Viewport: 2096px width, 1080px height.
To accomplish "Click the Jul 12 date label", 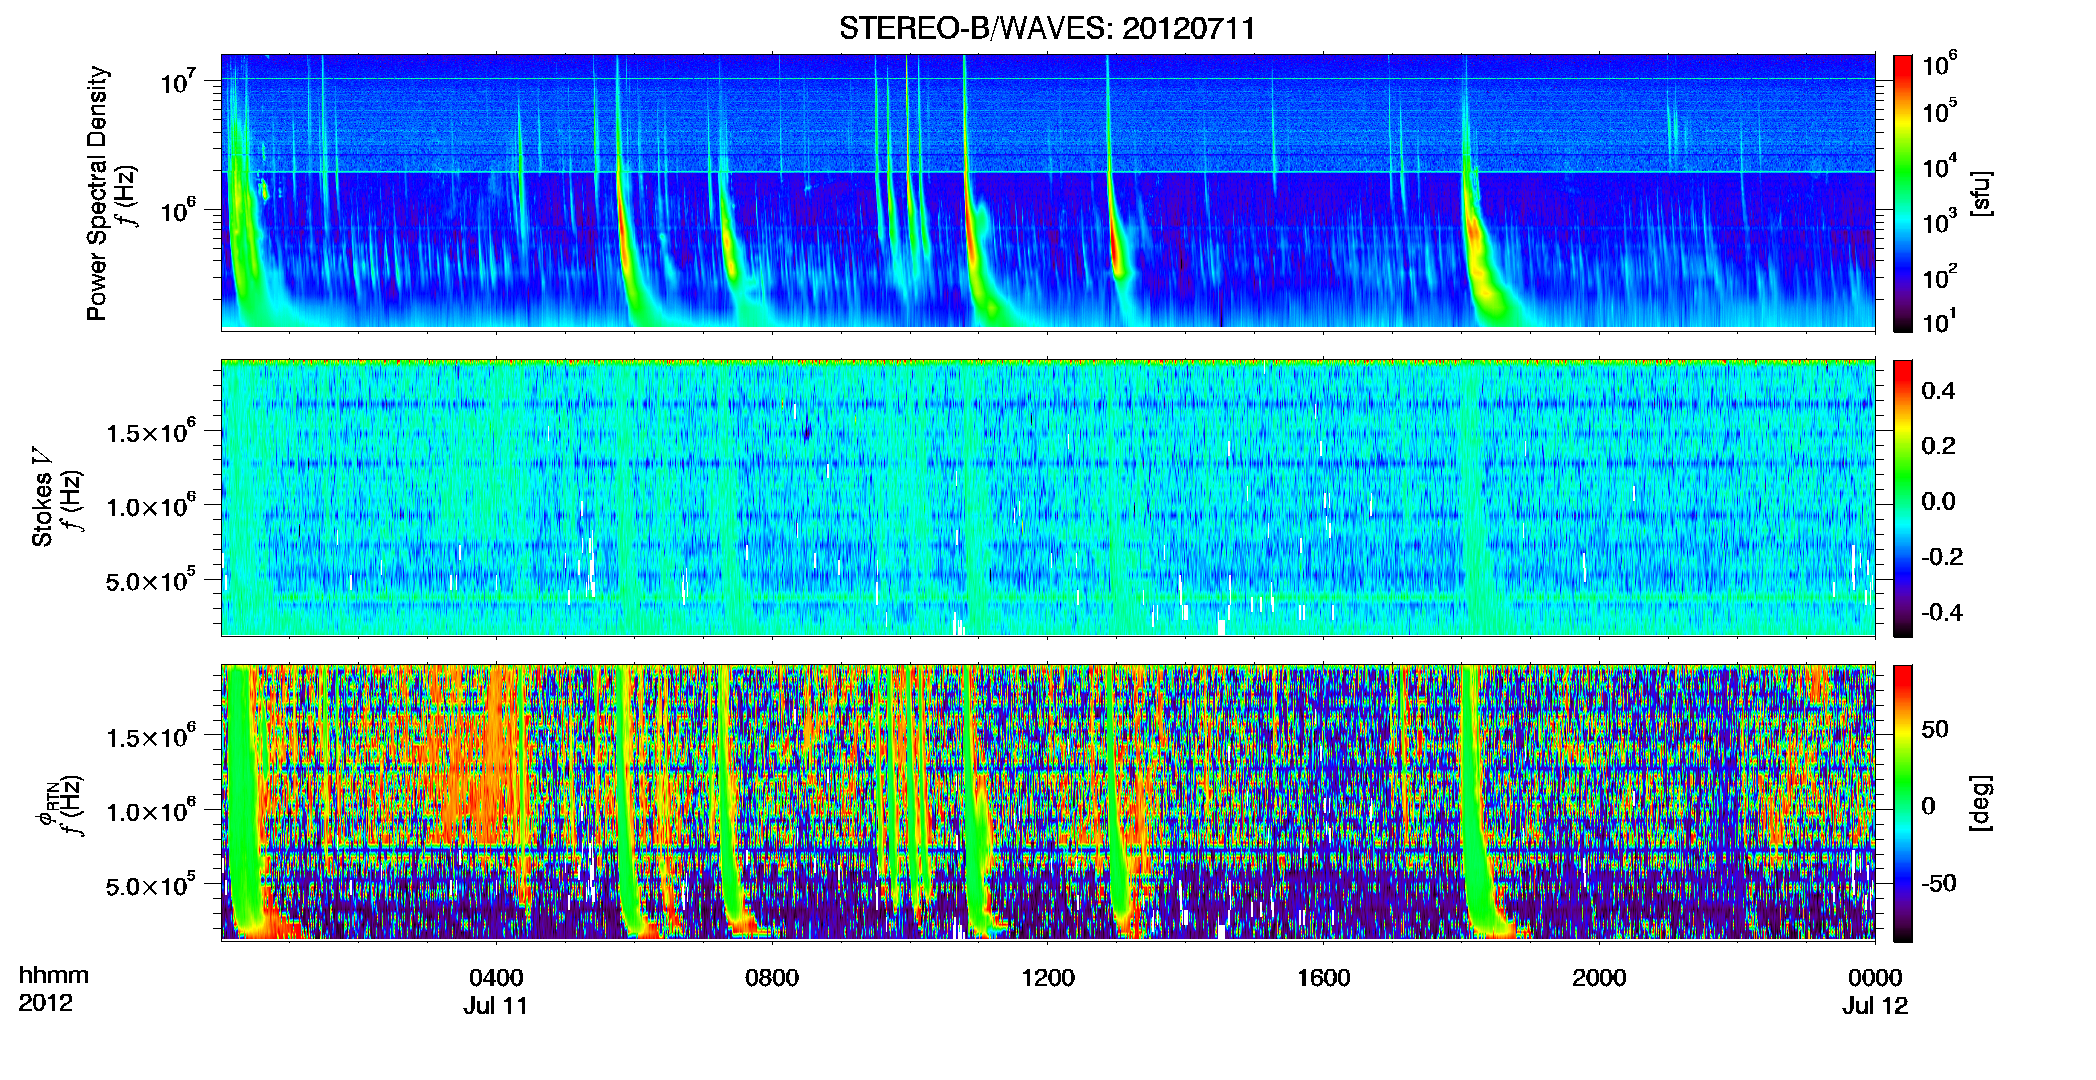I will click(x=1876, y=1006).
